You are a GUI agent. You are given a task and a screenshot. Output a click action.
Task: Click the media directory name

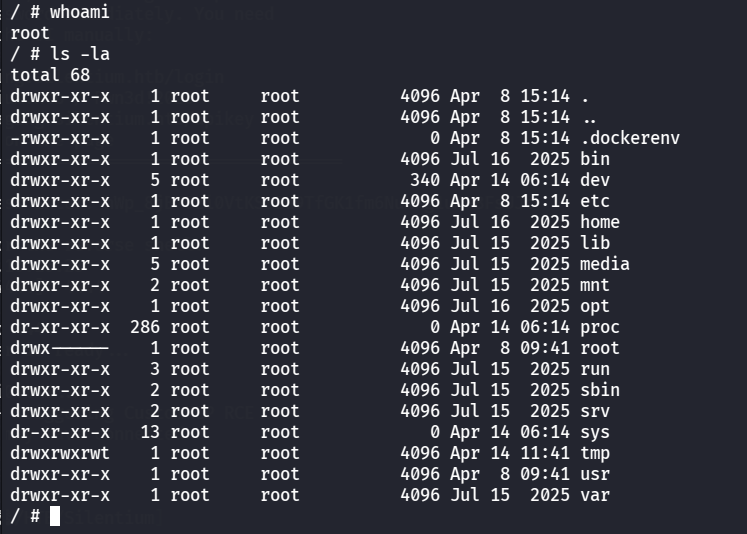pos(605,264)
